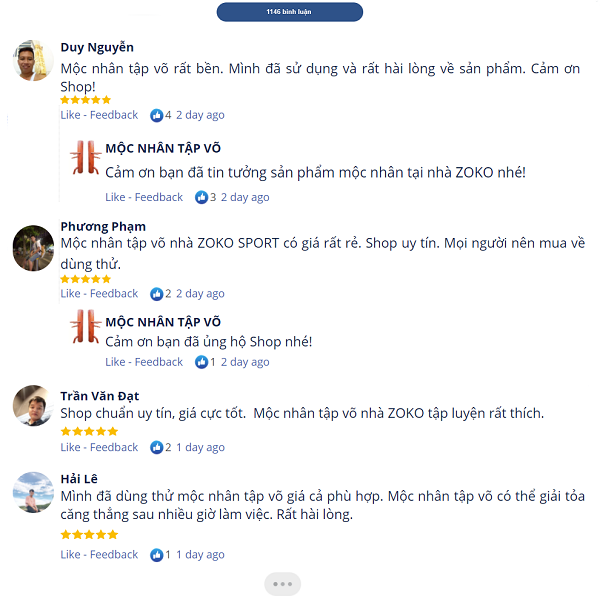Click the Hải Lê username
The image size is (600, 605).
click(79, 479)
